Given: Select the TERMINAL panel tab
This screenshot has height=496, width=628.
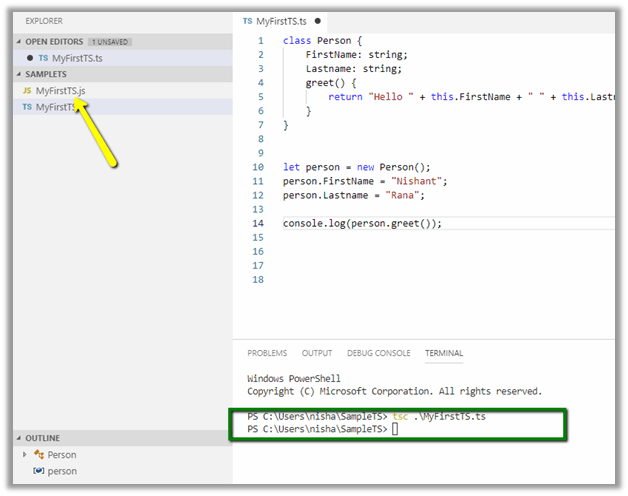Looking at the screenshot, I should [444, 353].
